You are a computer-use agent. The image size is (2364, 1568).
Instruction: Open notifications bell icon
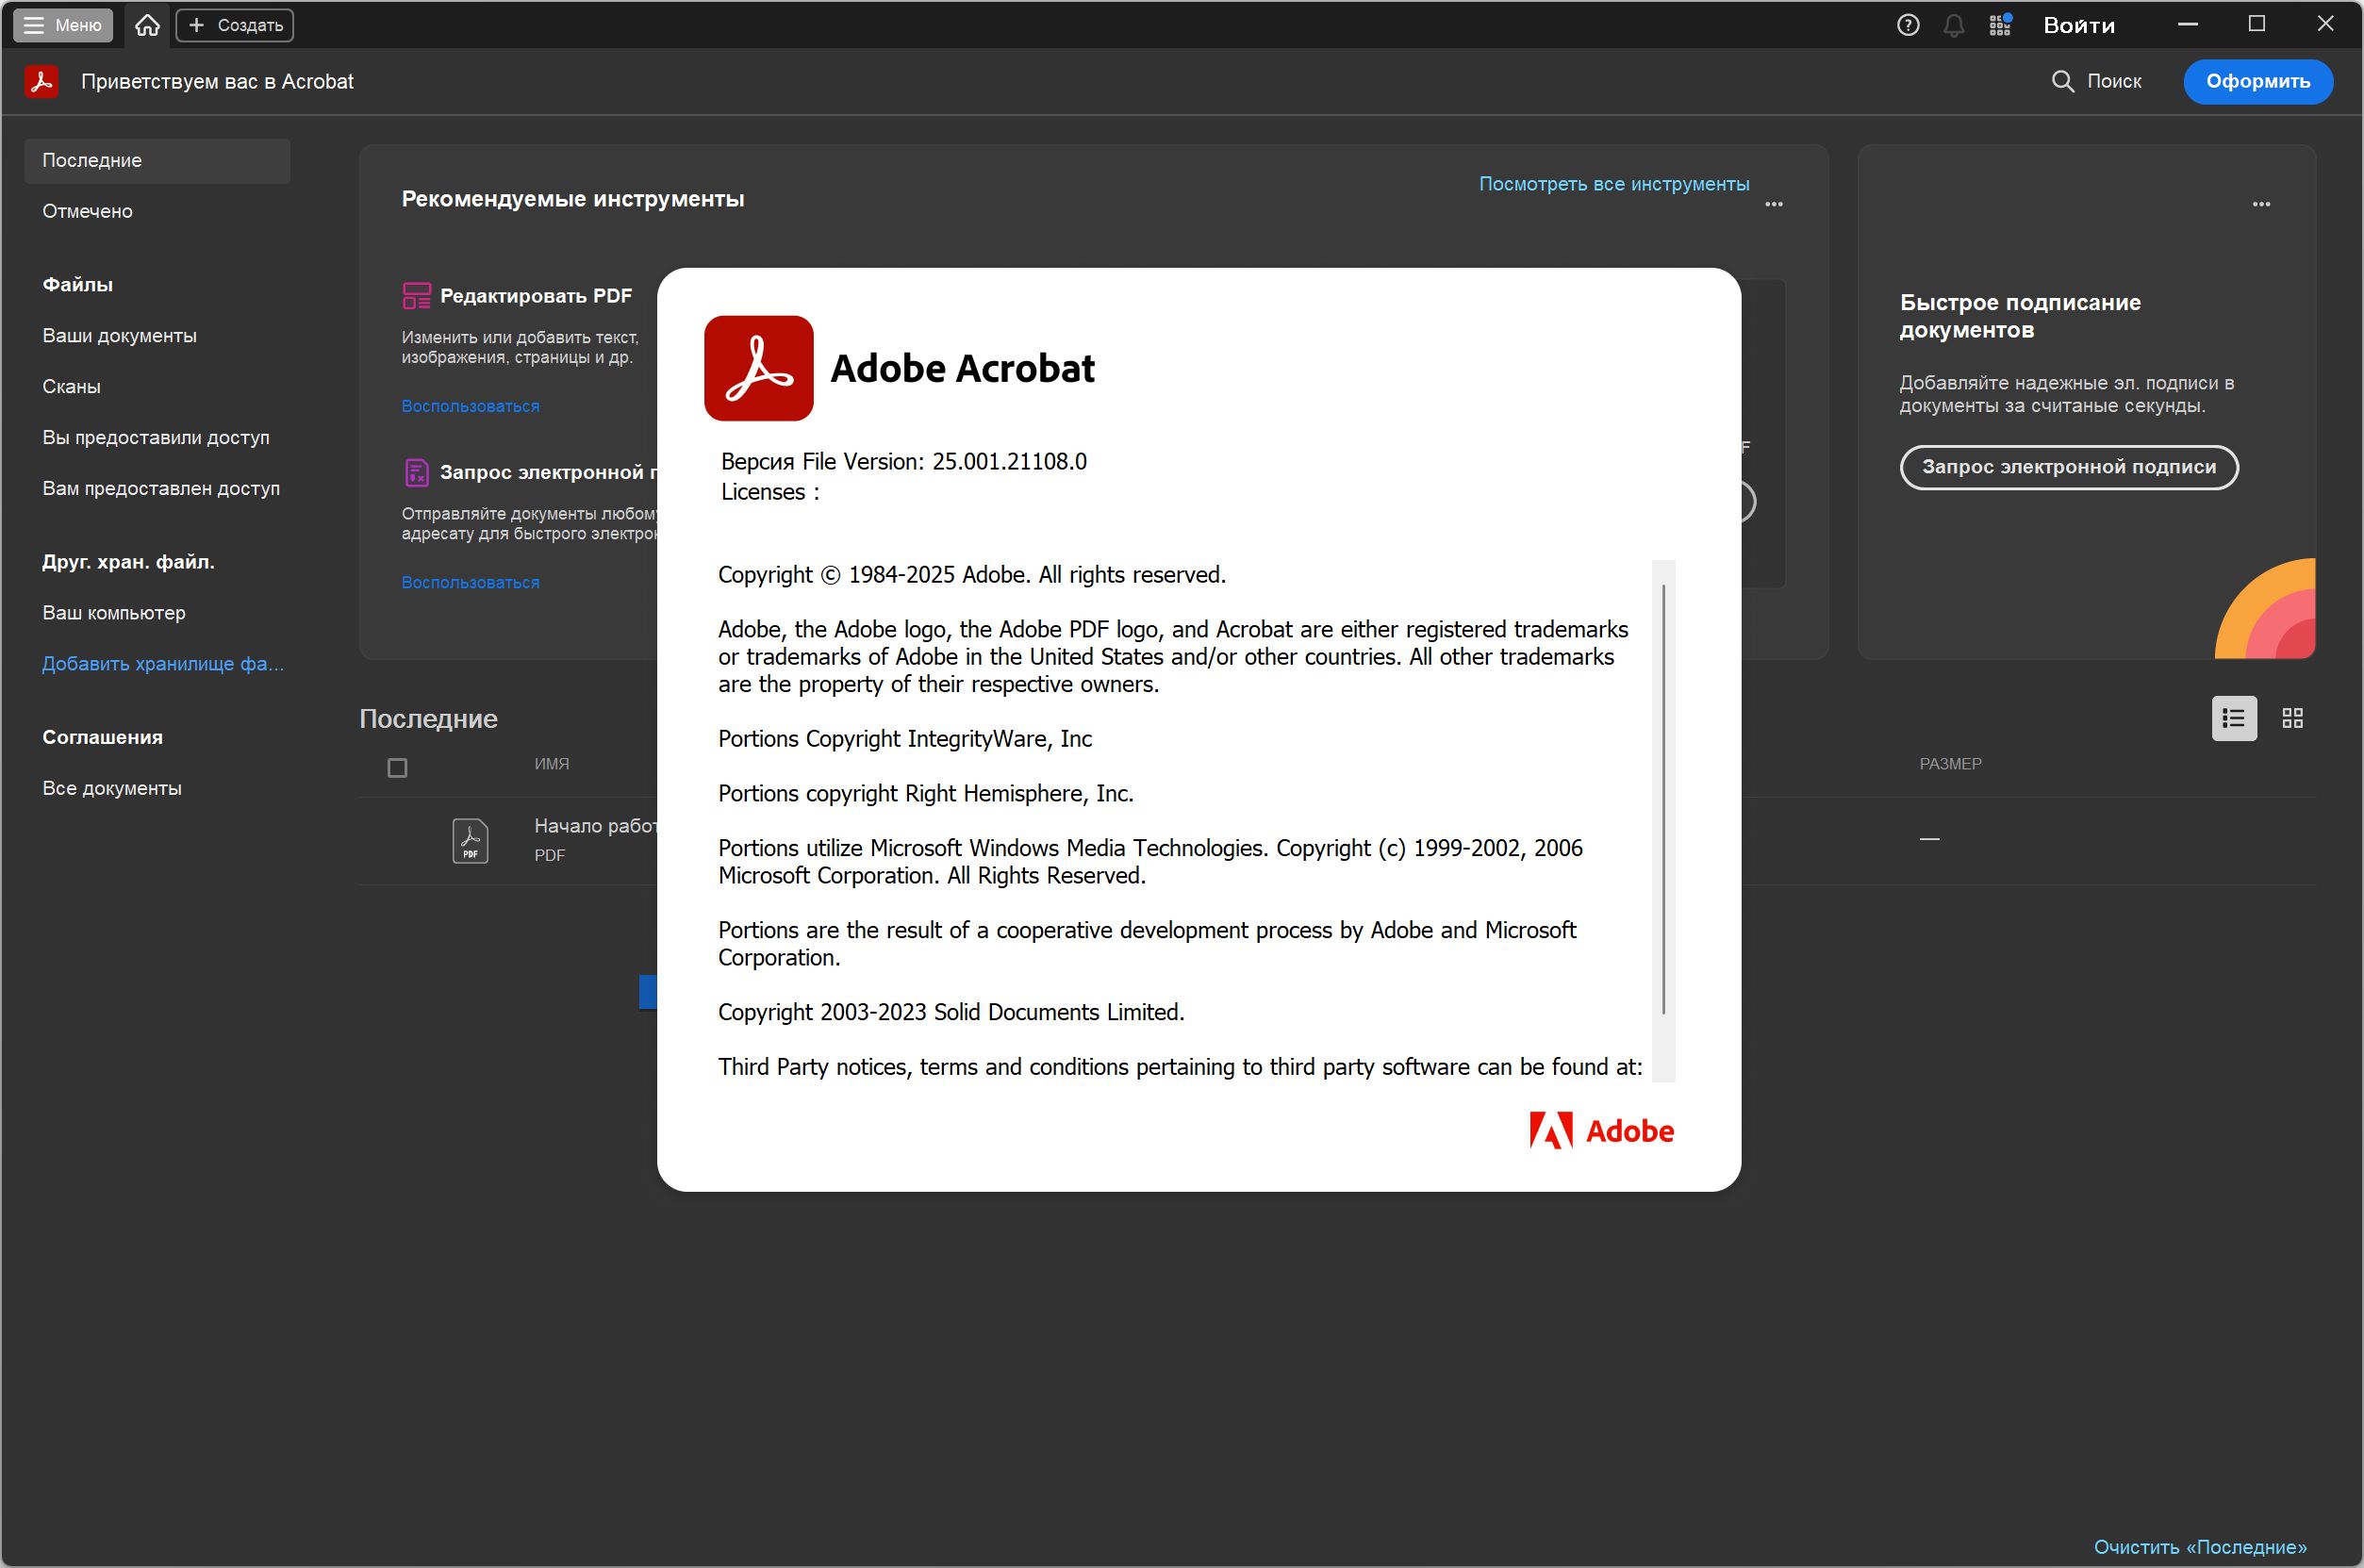[x=1953, y=25]
